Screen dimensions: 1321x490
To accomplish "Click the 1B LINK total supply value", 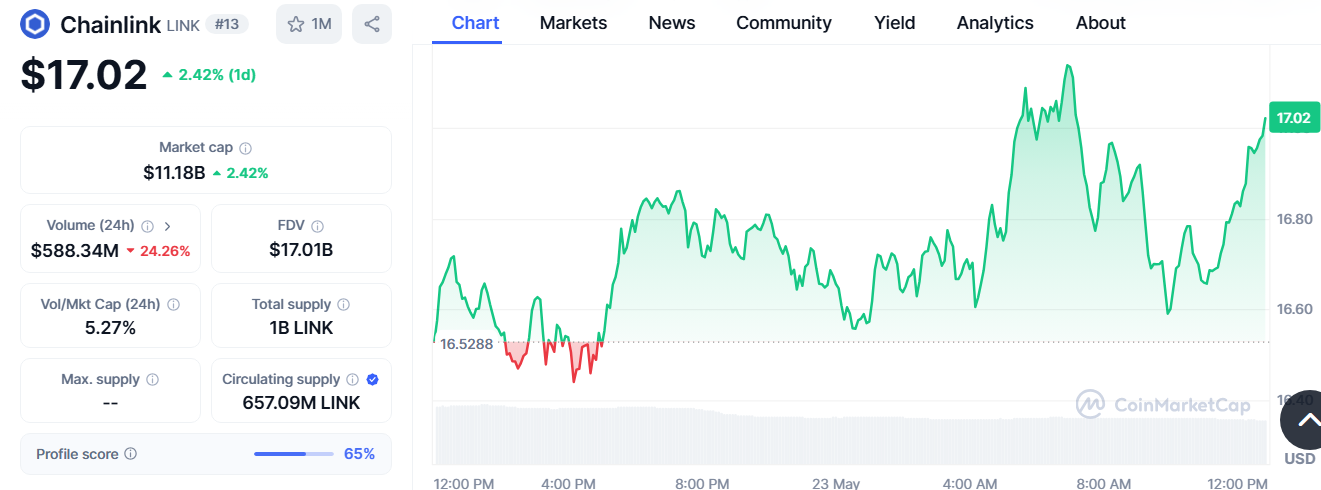I will 301,328.
